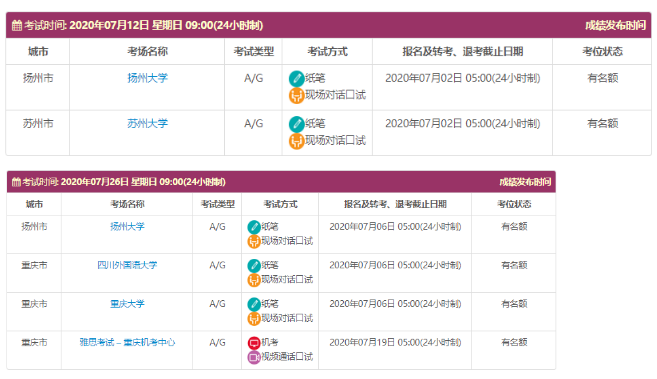Click the orange speaking-test icon in 苏州大学 row
657x379 pixels.
click(296, 141)
